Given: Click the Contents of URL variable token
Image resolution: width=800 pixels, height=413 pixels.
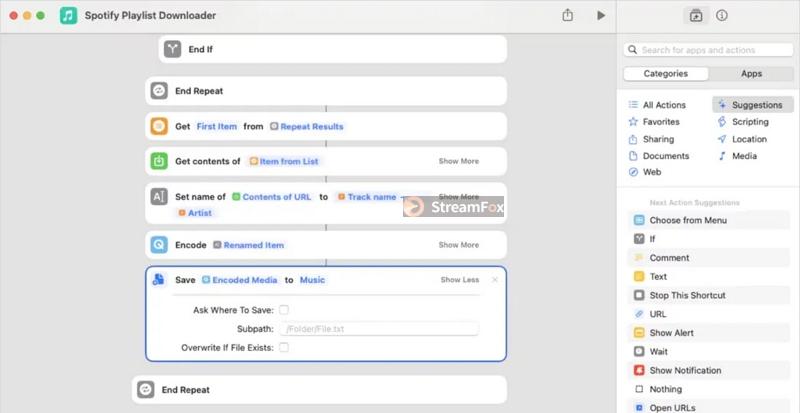Looking at the screenshot, I should pos(271,197).
